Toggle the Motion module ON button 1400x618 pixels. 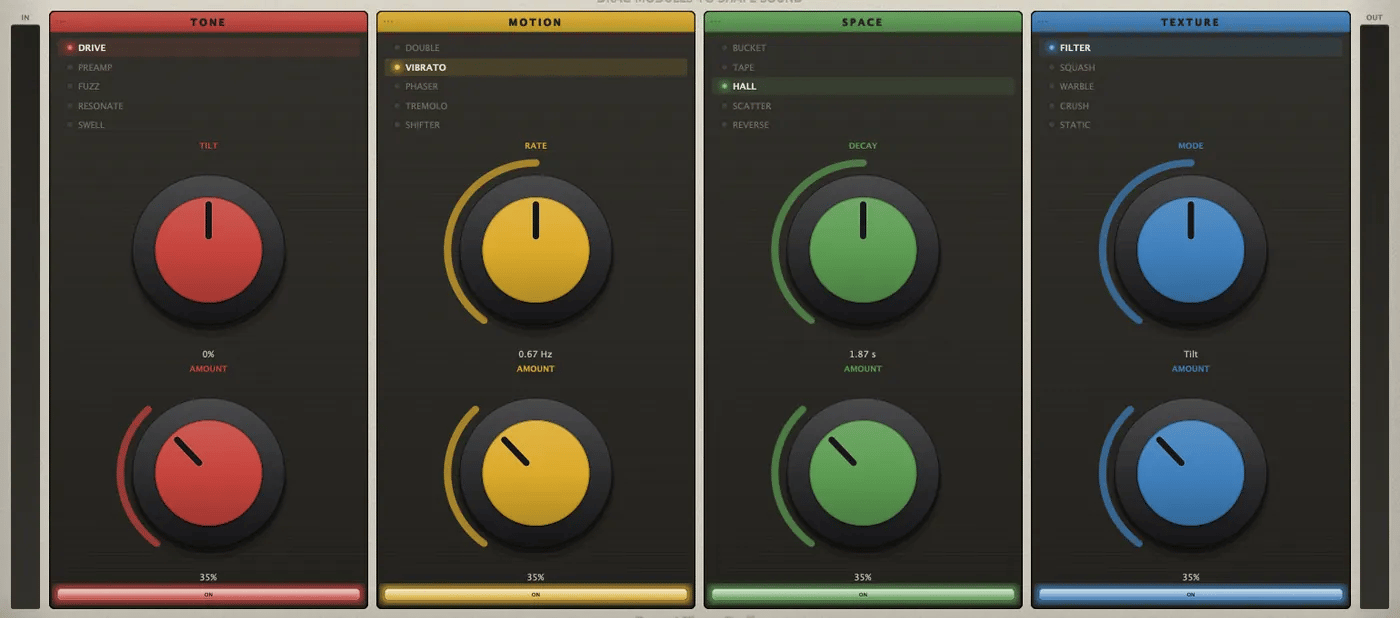coord(536,594)
